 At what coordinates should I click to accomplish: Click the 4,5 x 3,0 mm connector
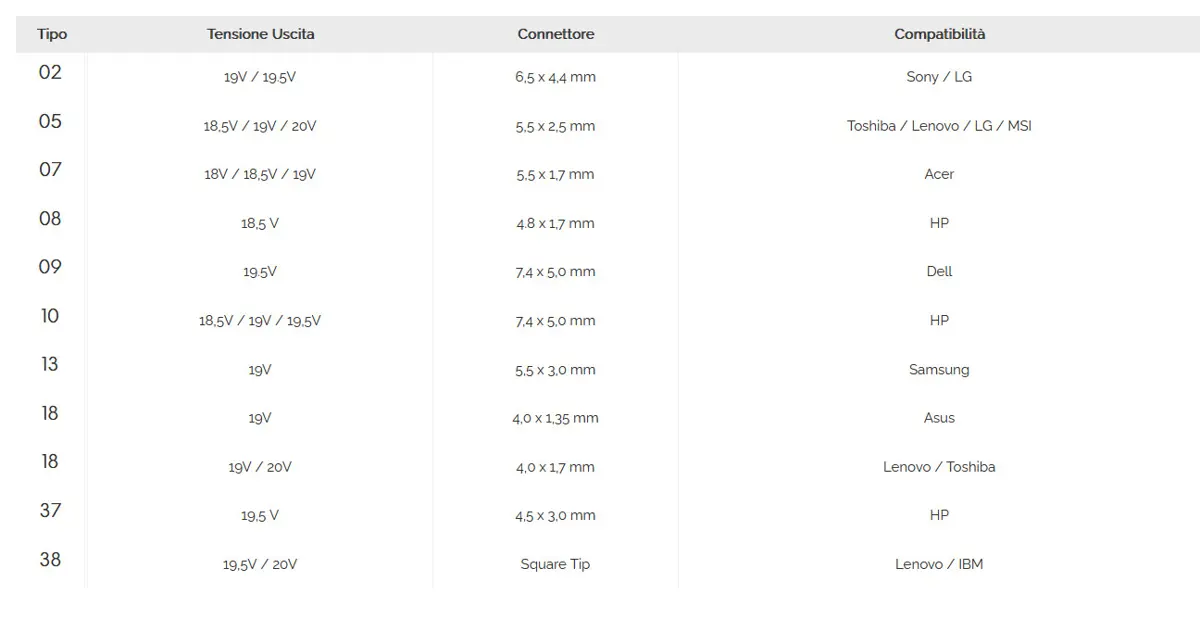tap(555, 515)
